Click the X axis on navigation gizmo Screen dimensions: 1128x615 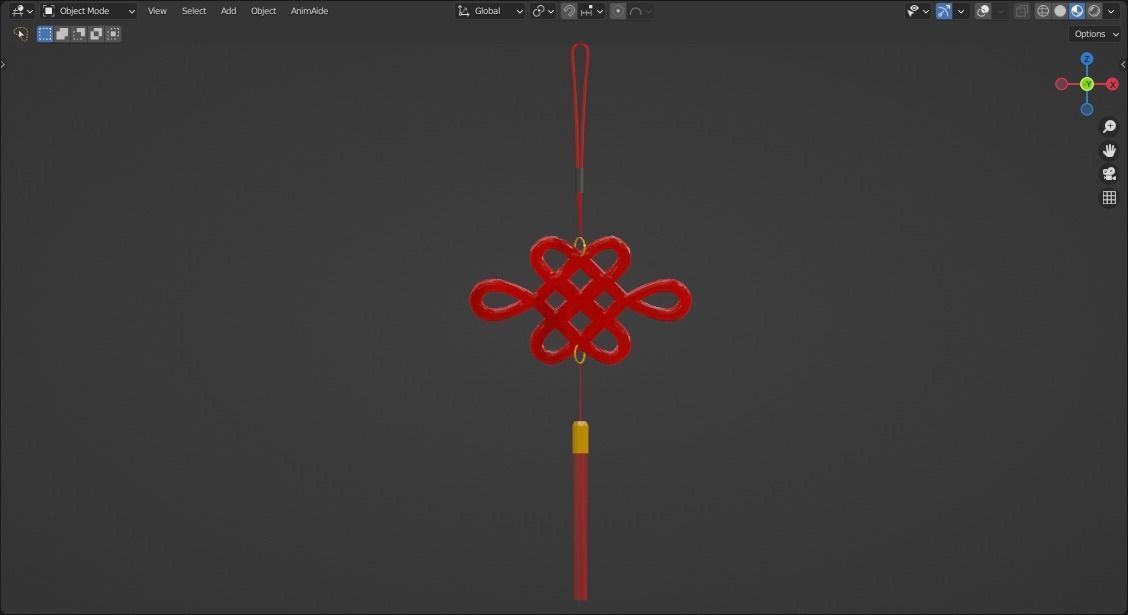[x=1112, y=84]
